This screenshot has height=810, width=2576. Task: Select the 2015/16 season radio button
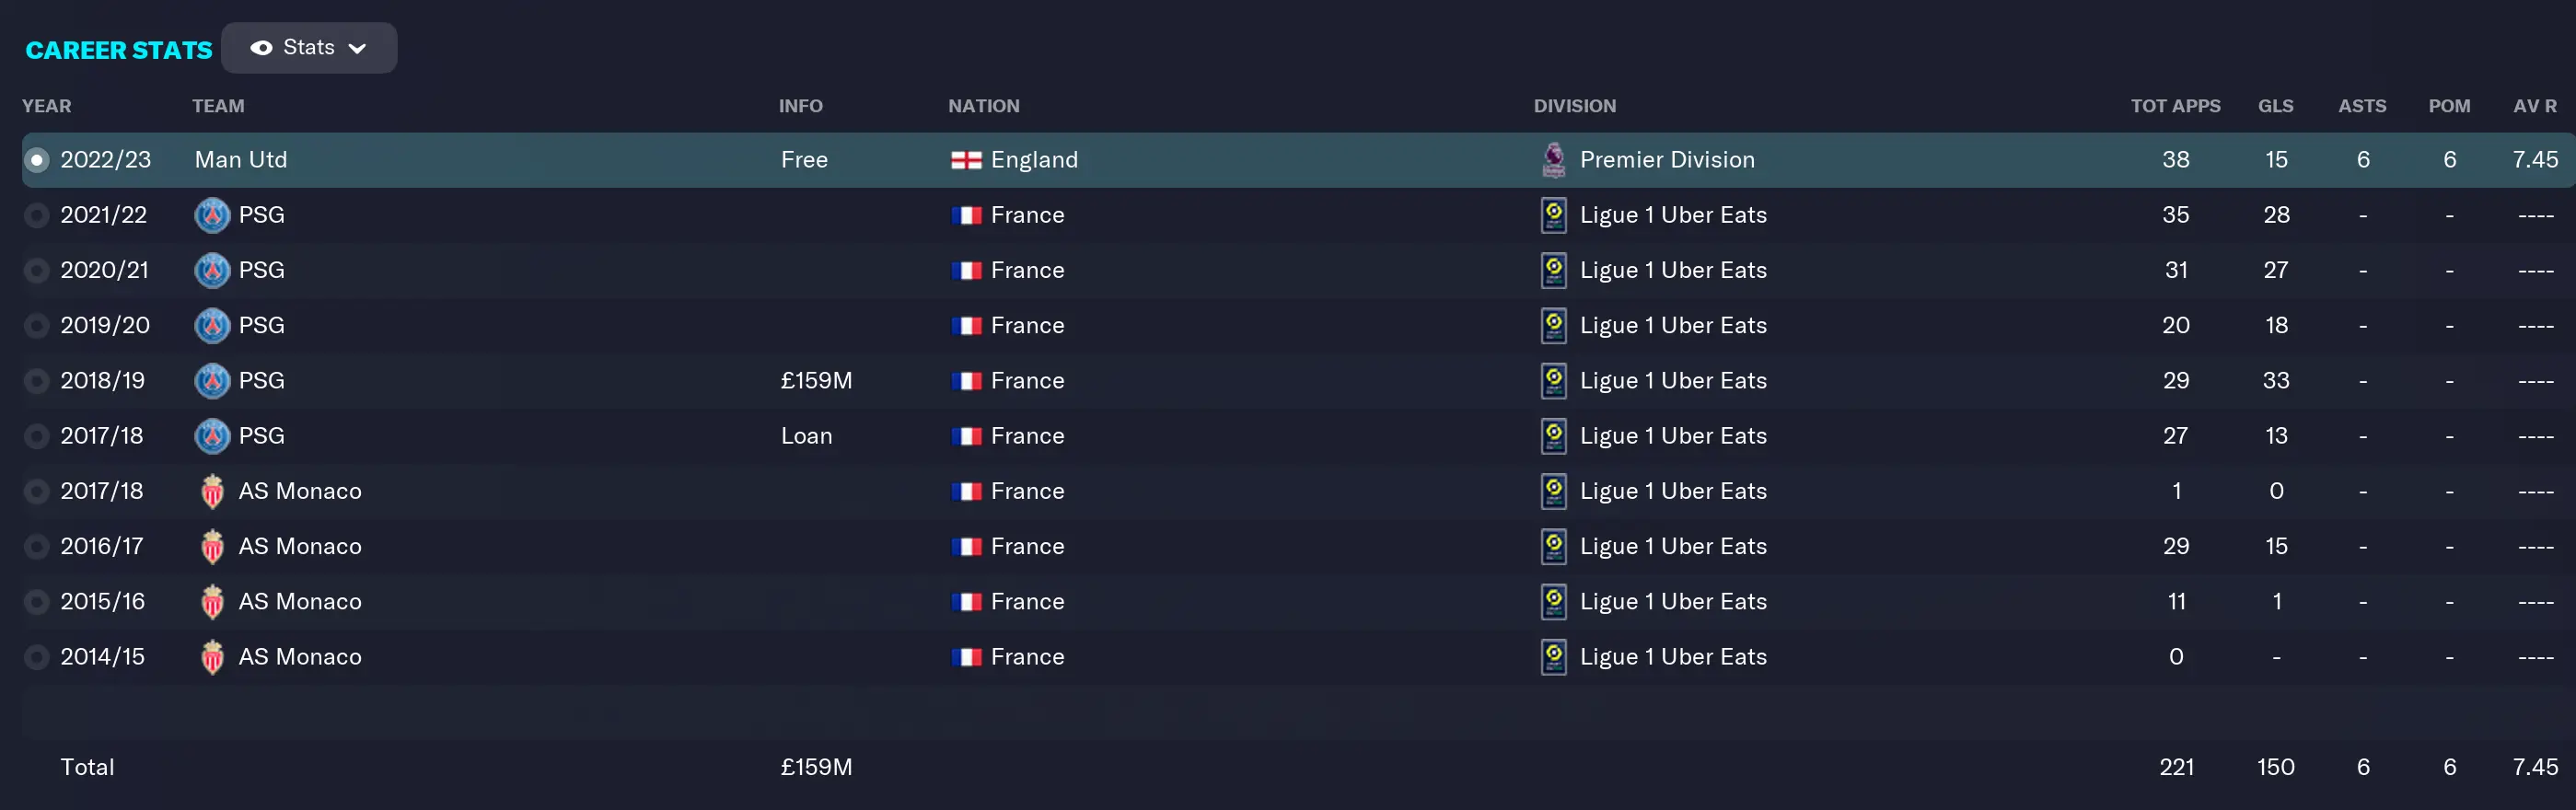point(37,602)
